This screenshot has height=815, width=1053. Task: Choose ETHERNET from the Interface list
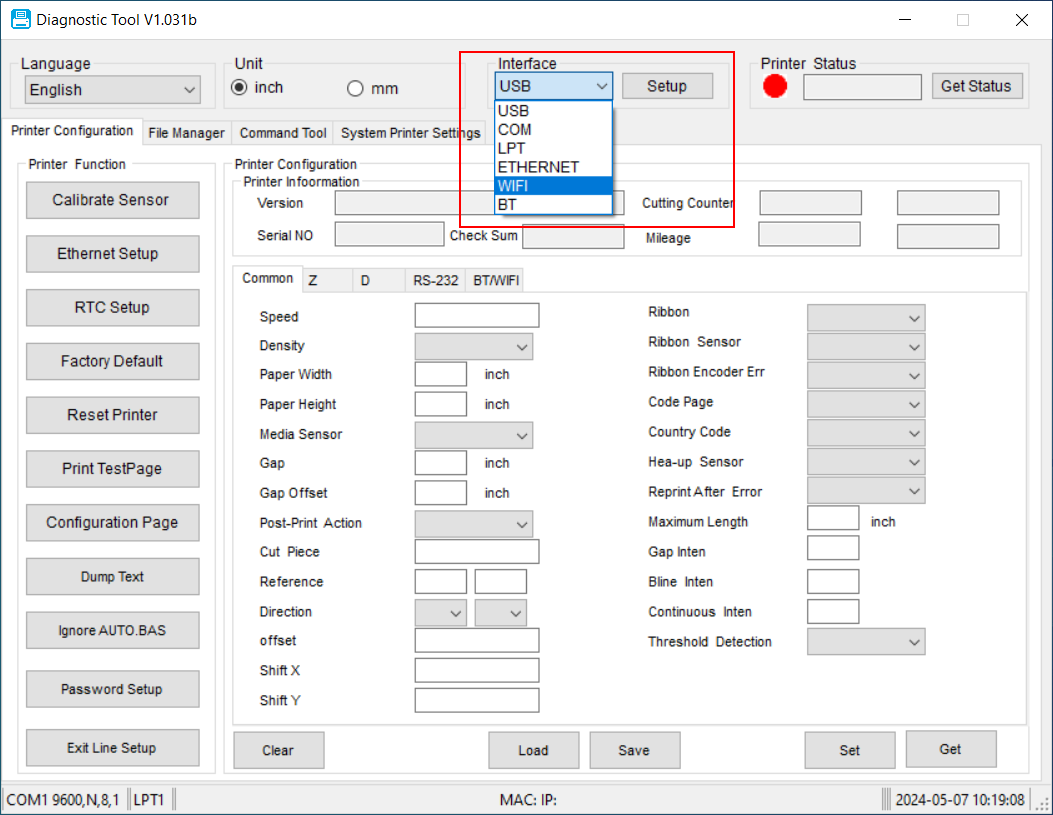coord(553,167)
